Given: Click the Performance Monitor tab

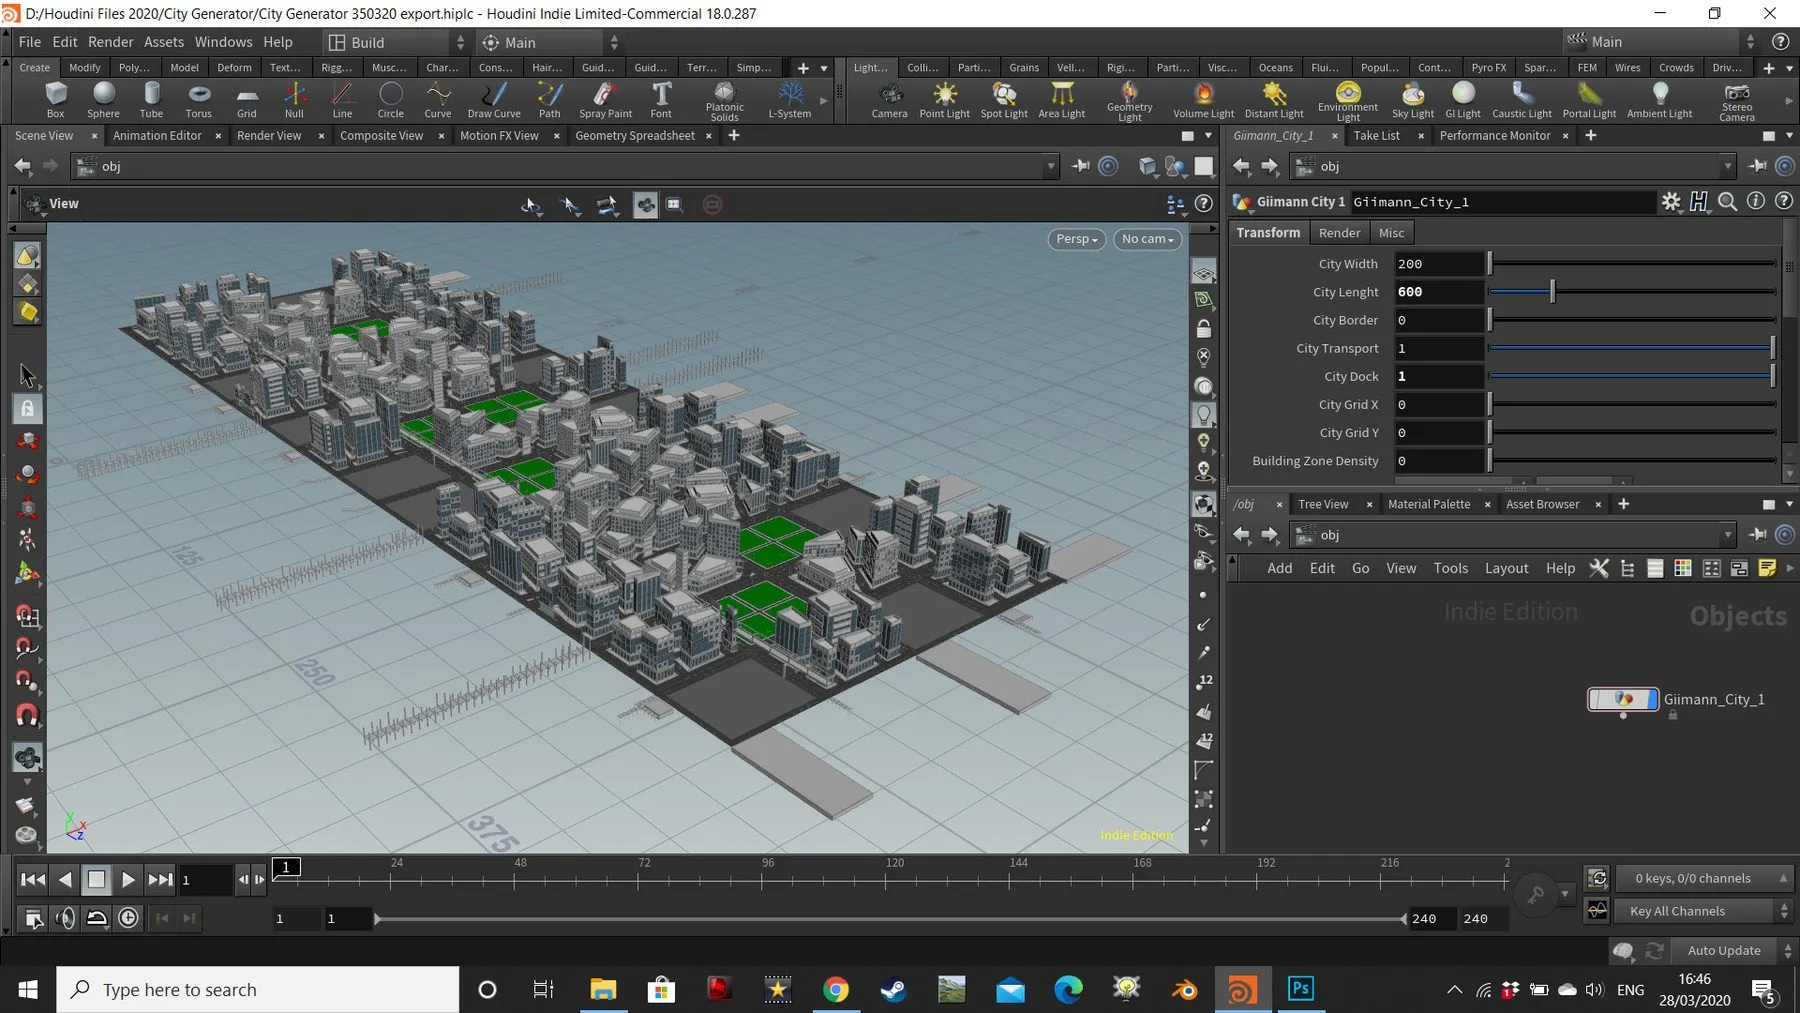Looking at the screenshot, I should (1497, 135).
